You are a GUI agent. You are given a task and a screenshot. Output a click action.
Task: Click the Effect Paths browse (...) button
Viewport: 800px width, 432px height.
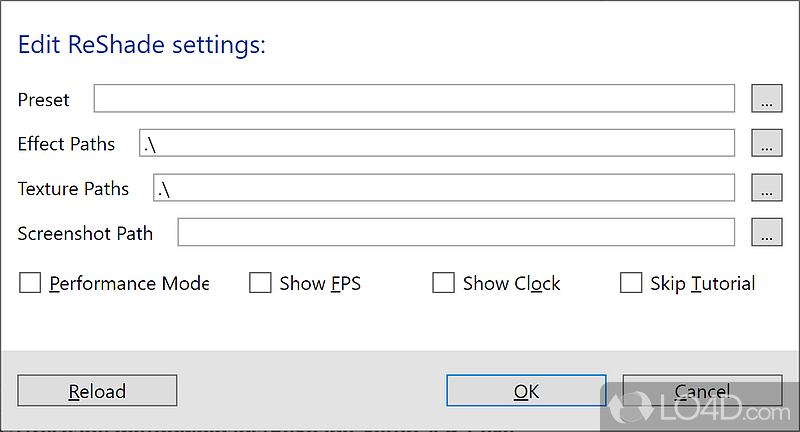point(766,143)
